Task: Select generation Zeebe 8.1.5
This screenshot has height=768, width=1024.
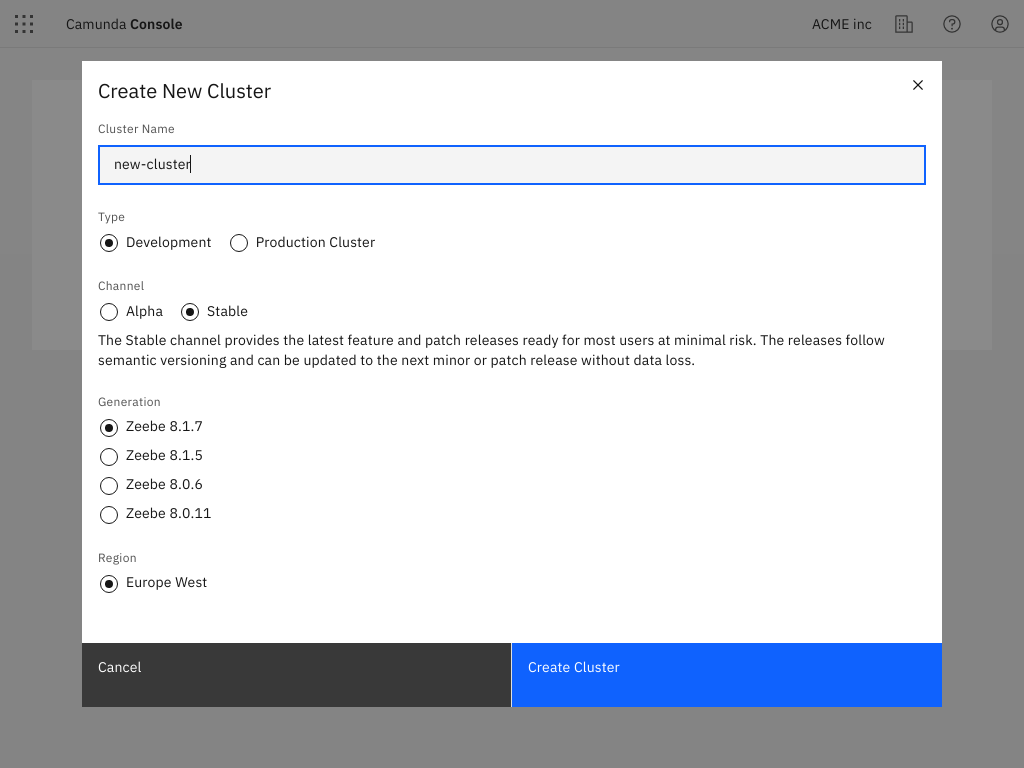Action: (108, 456)
